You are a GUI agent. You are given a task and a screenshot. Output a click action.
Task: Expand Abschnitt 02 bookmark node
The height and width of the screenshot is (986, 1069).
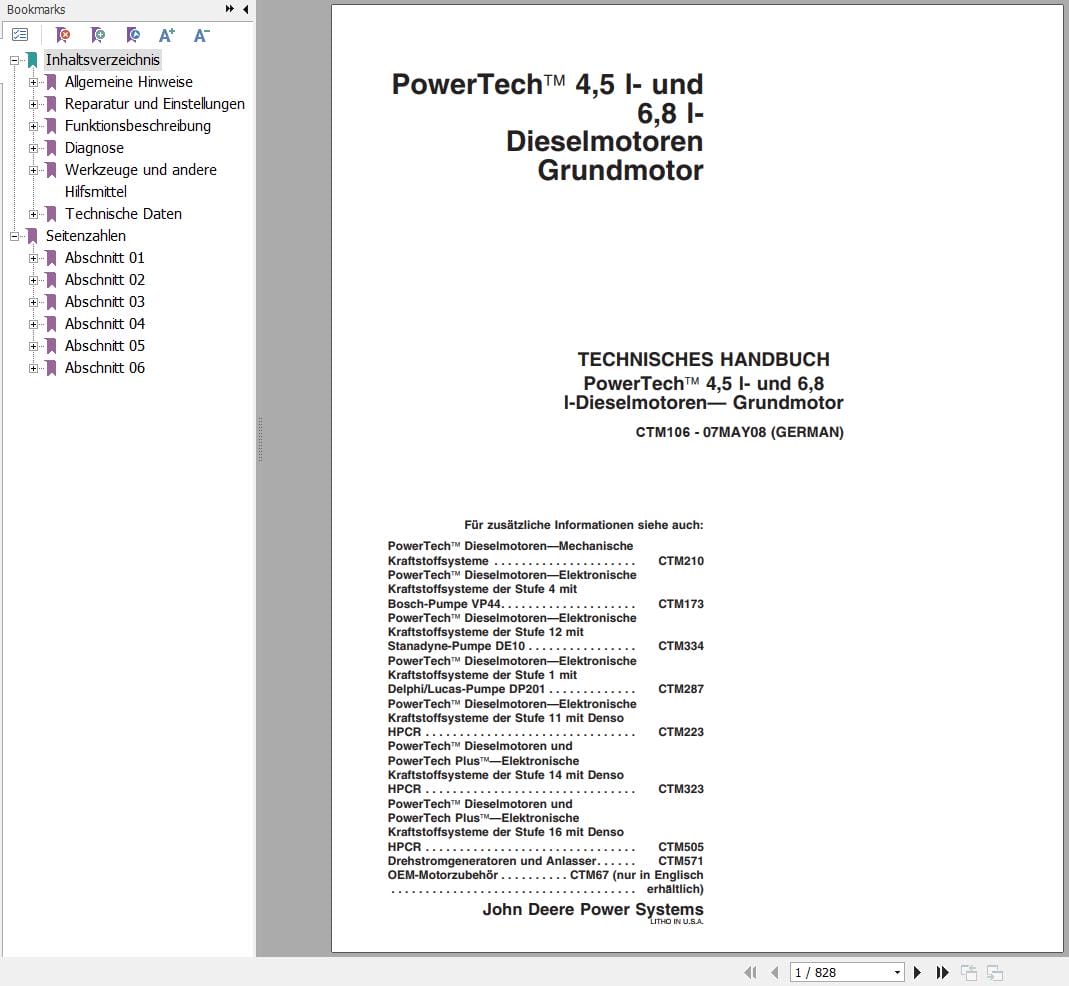33,280
